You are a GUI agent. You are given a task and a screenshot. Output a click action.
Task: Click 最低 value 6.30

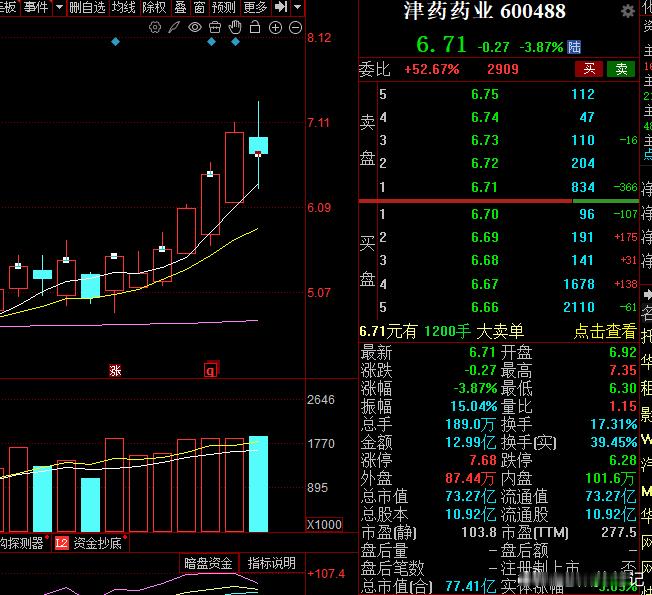623,388
